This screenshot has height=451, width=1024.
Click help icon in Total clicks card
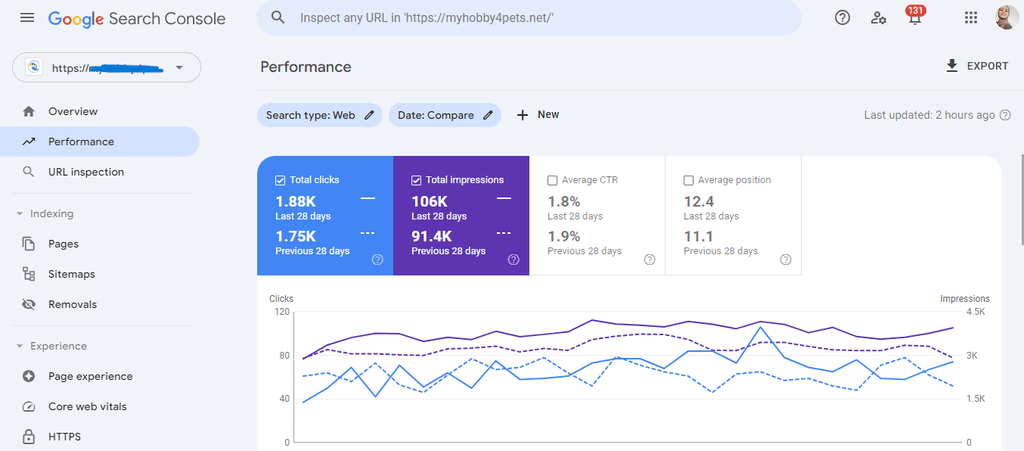pyautogui.click(x=377, y=260)
